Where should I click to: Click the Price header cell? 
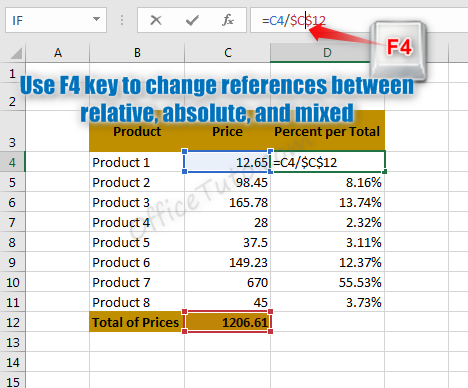click(x=227, y=131)
